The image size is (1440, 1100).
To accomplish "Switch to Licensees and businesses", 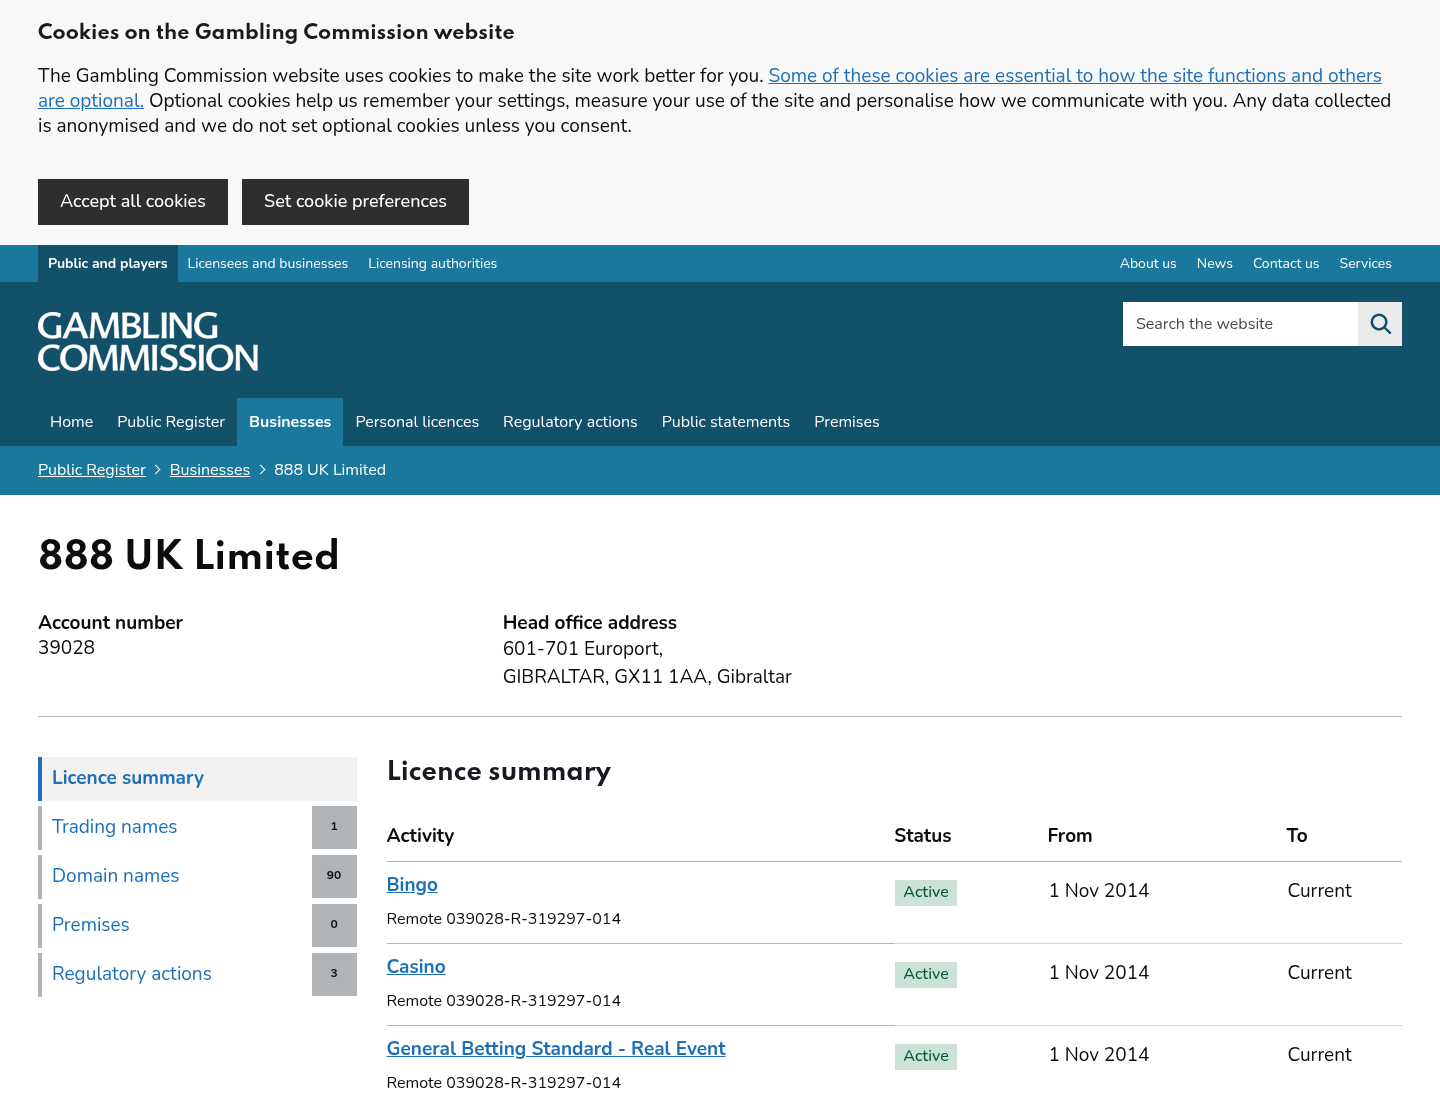I will click(x=268, y=264).
